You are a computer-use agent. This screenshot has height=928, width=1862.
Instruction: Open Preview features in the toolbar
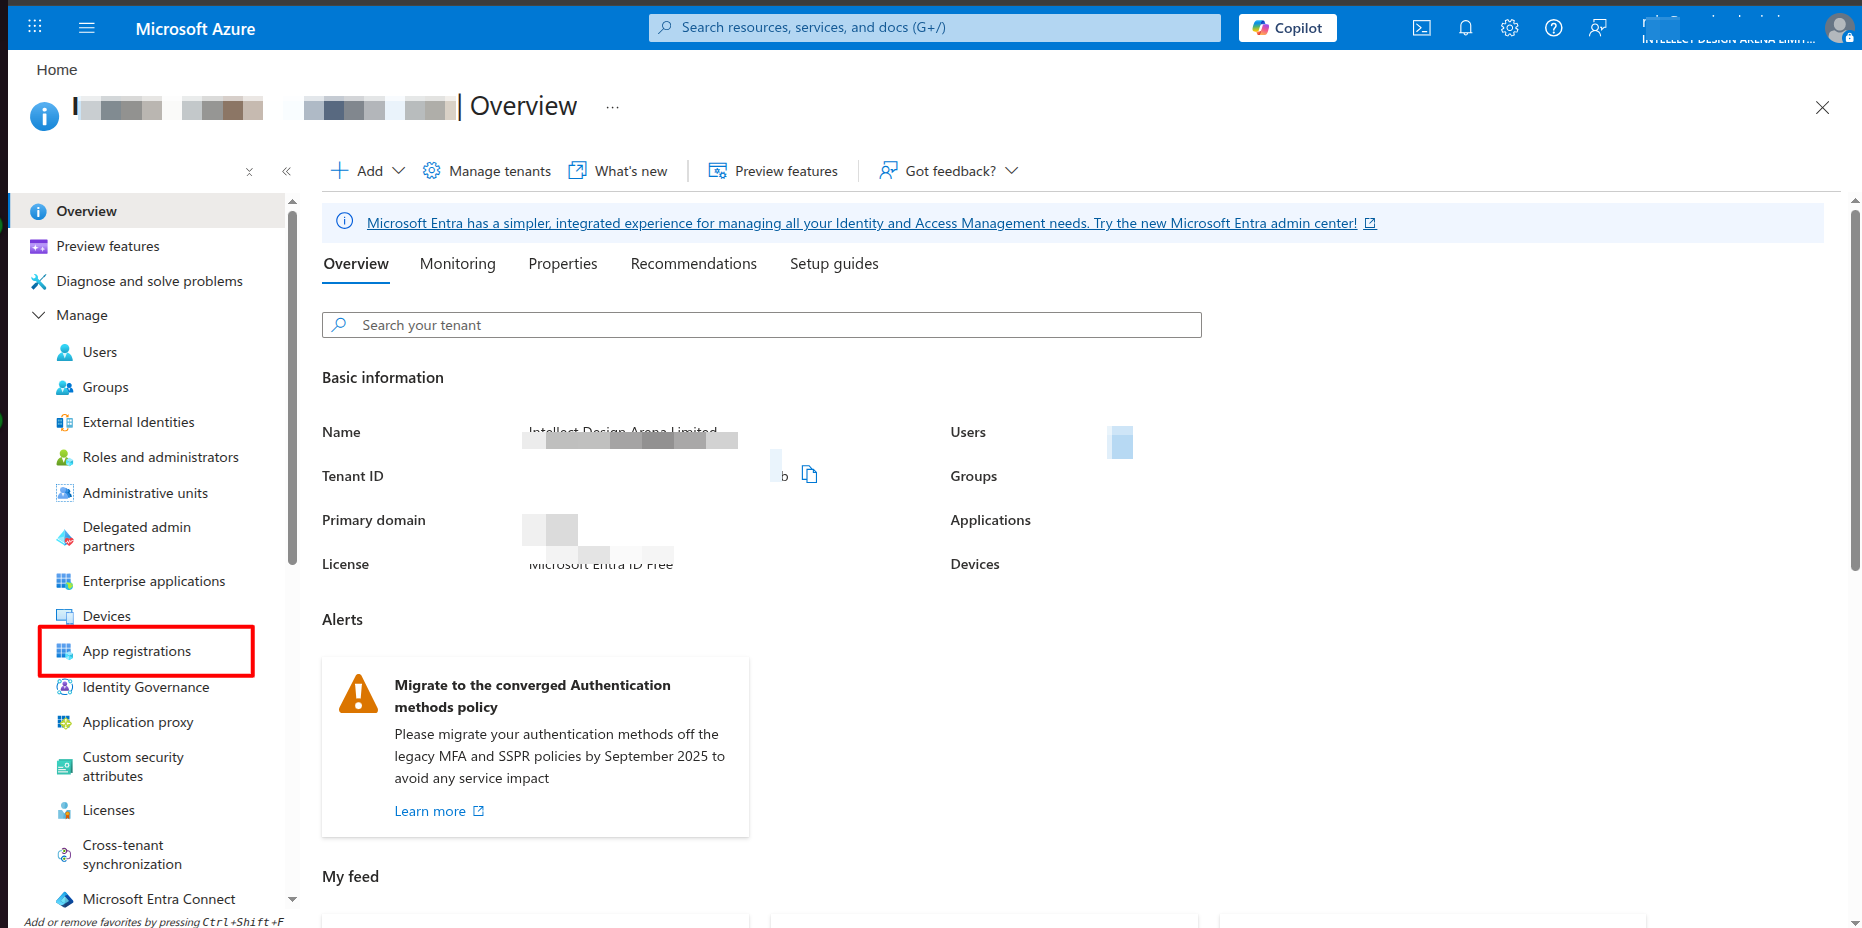coord(773,171)
